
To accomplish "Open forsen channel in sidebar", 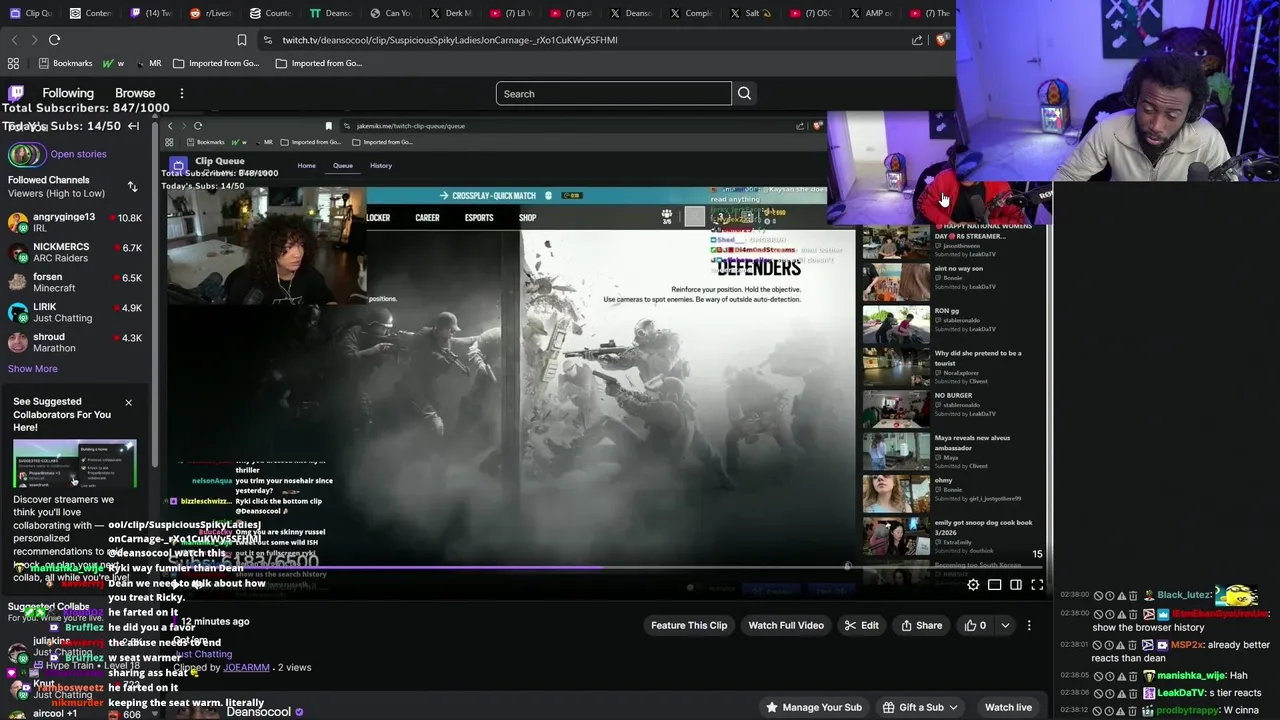I will tap(76, 282).
